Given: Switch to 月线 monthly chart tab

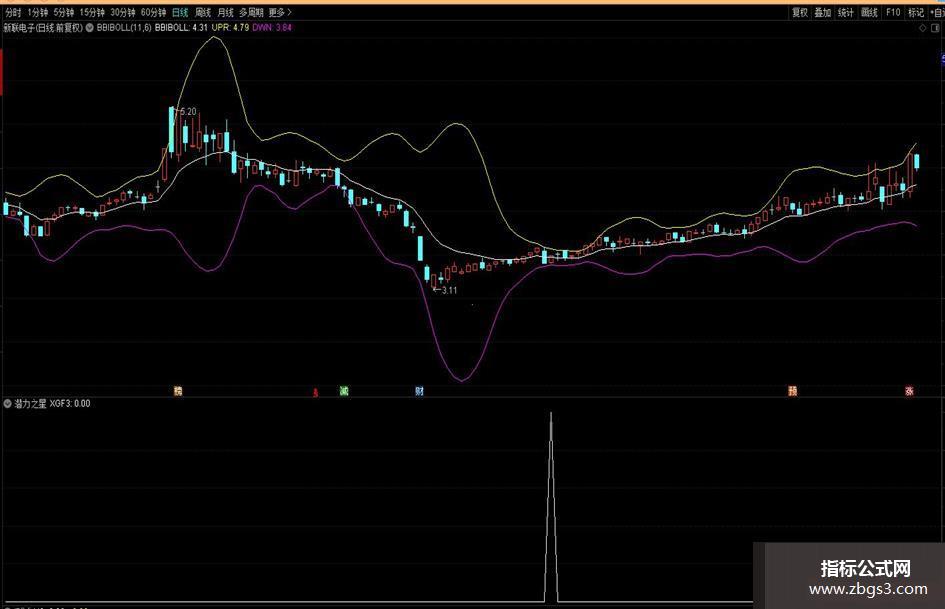Looking at the screenshot, I should point(225,12).
